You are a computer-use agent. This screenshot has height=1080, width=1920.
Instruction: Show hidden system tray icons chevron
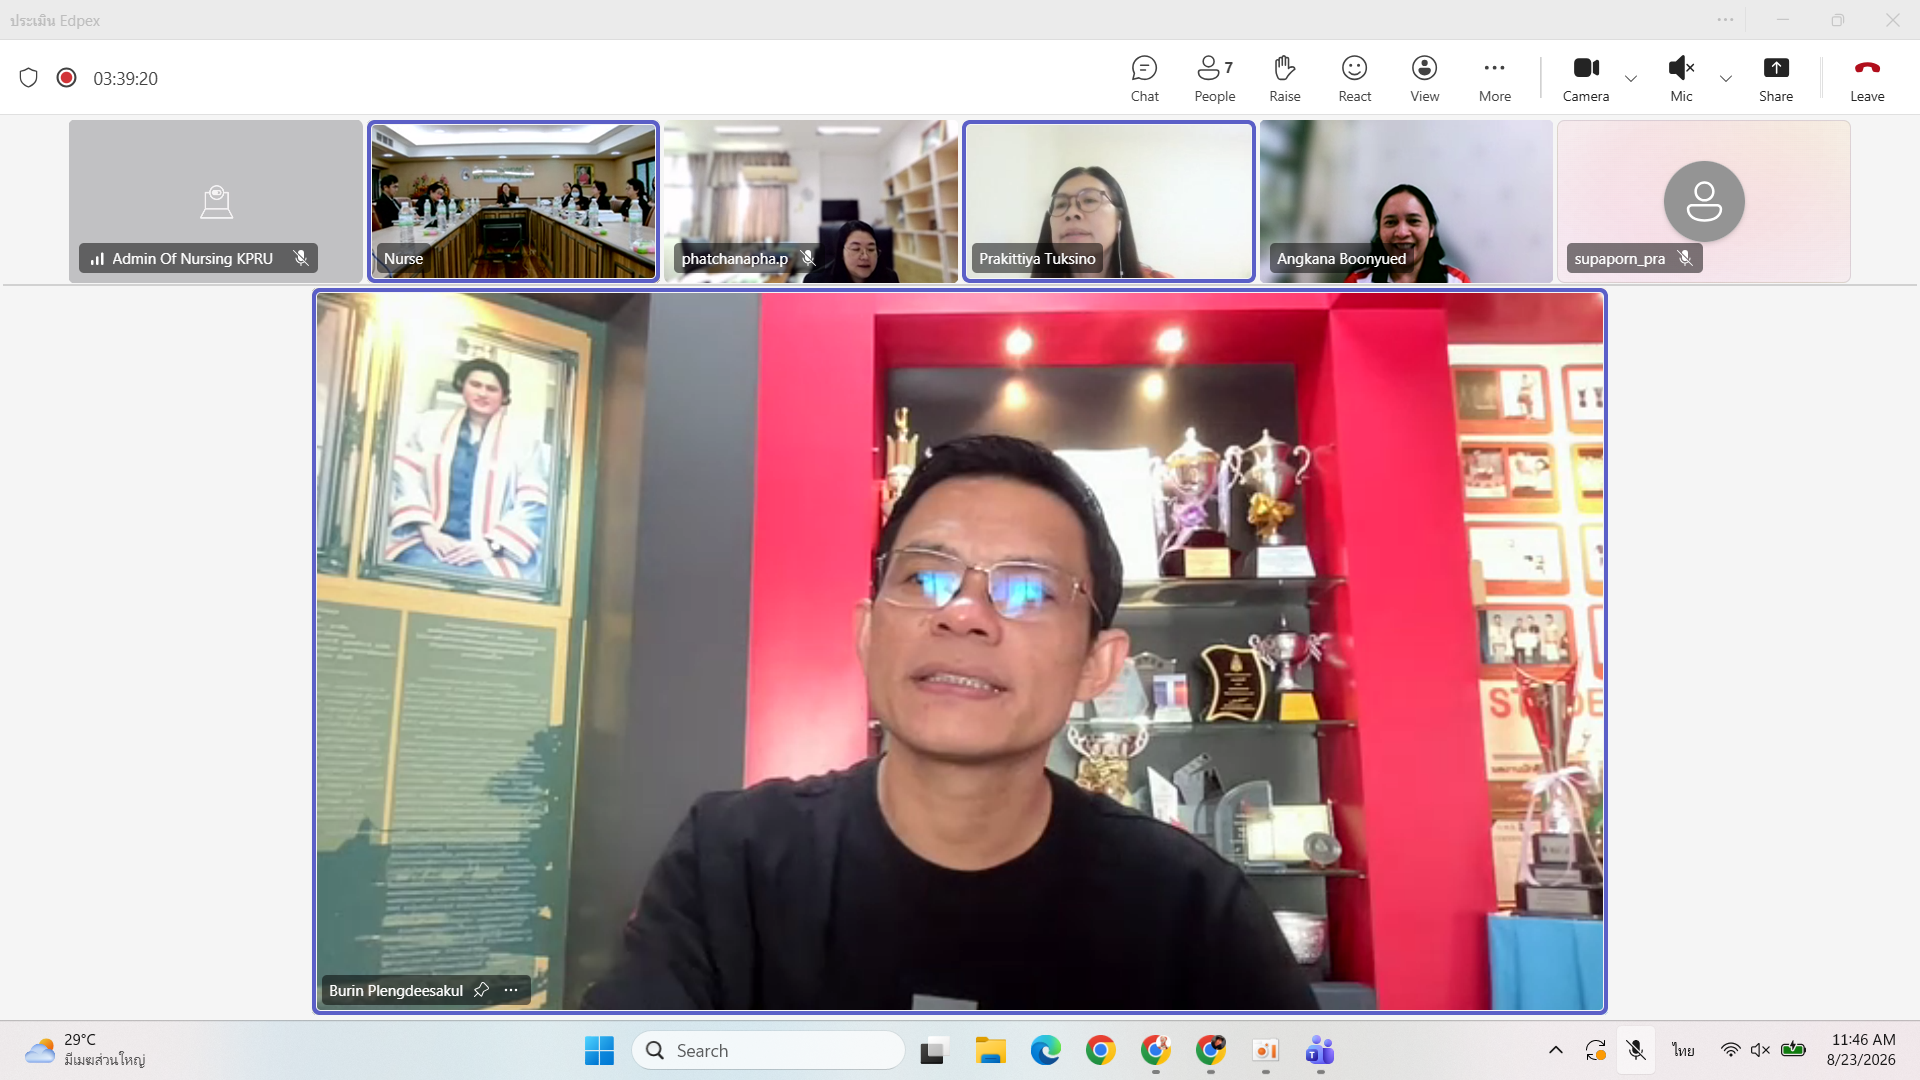(1555, 1050)
